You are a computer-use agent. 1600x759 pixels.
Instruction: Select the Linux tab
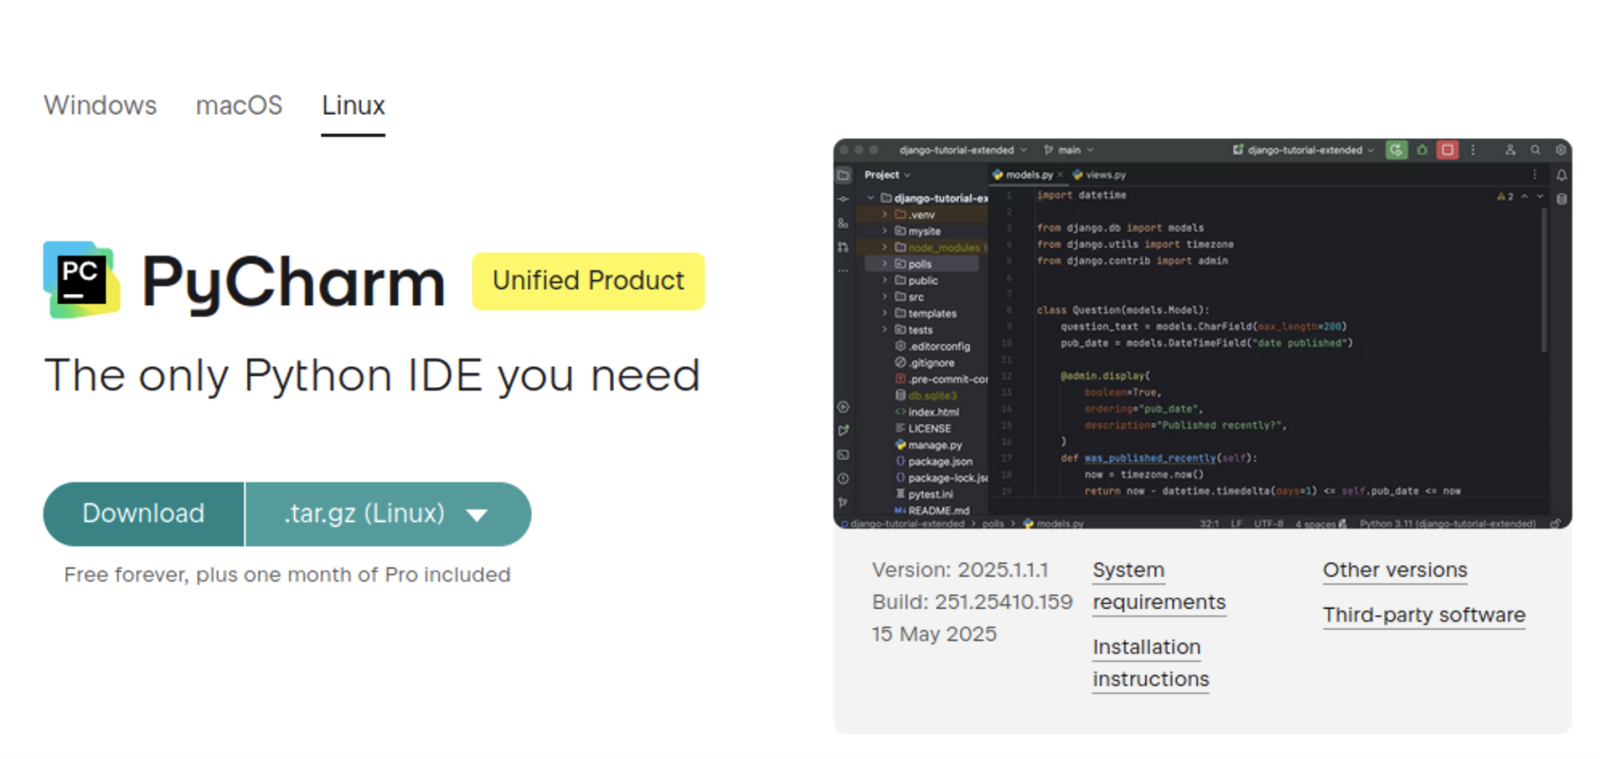pyautogui.click(x=353, y=105)
